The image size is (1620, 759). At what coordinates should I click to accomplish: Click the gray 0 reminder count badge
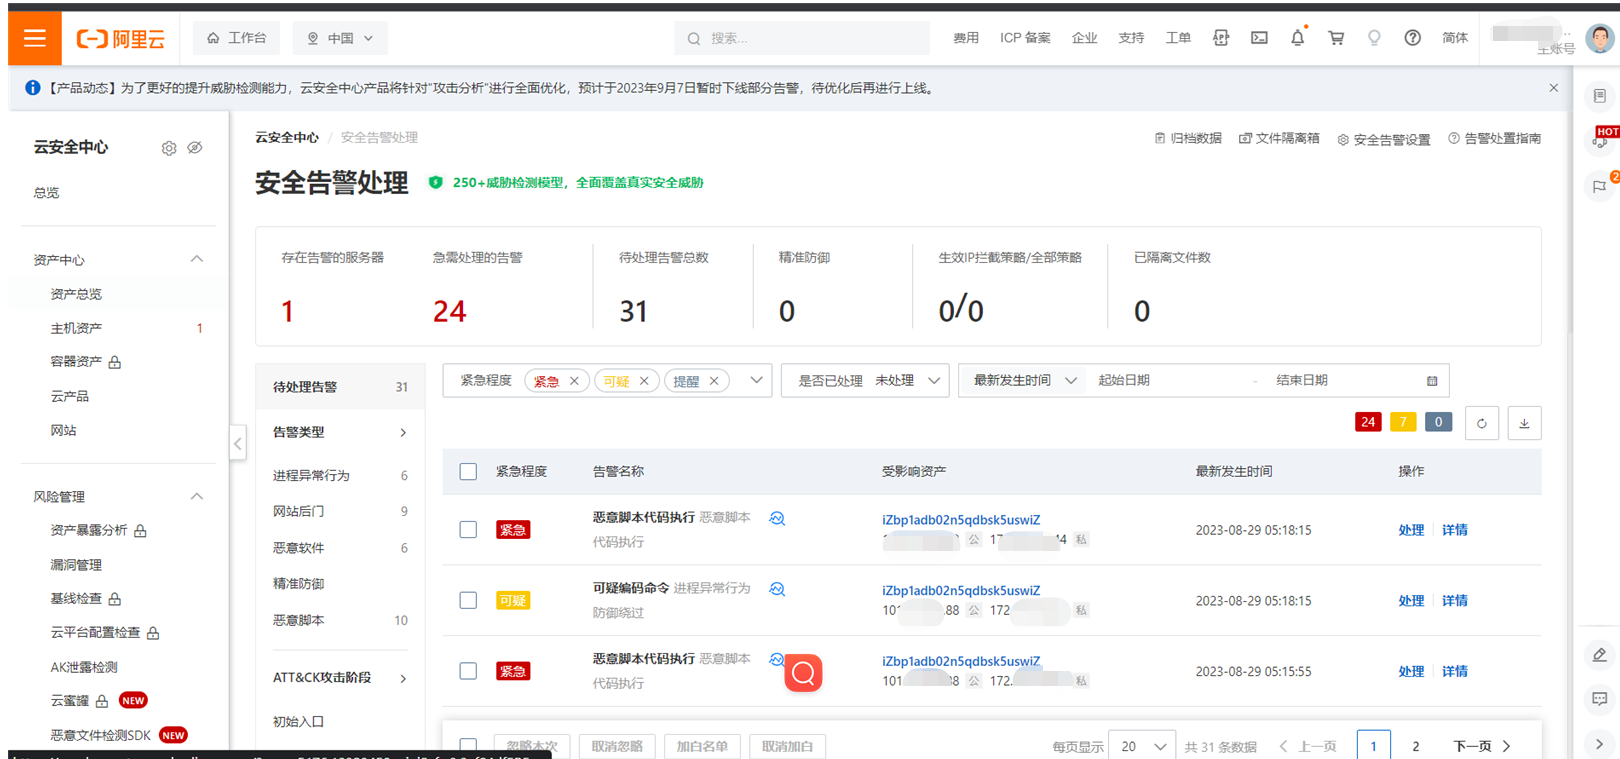[x=1438, y=422]
